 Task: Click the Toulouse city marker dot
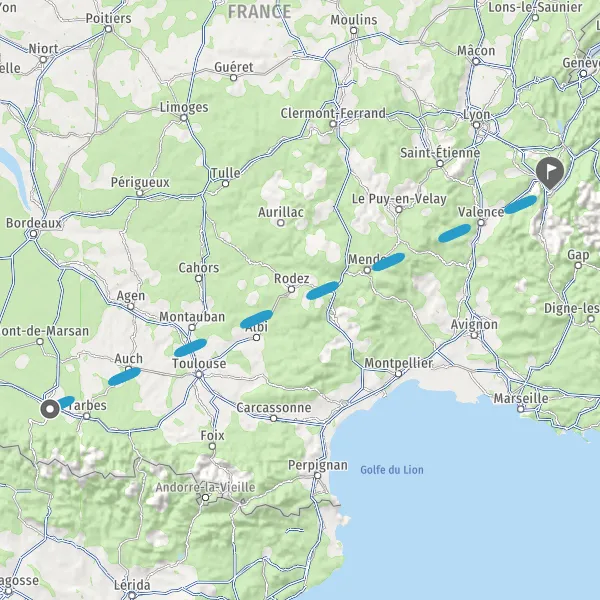199,374
